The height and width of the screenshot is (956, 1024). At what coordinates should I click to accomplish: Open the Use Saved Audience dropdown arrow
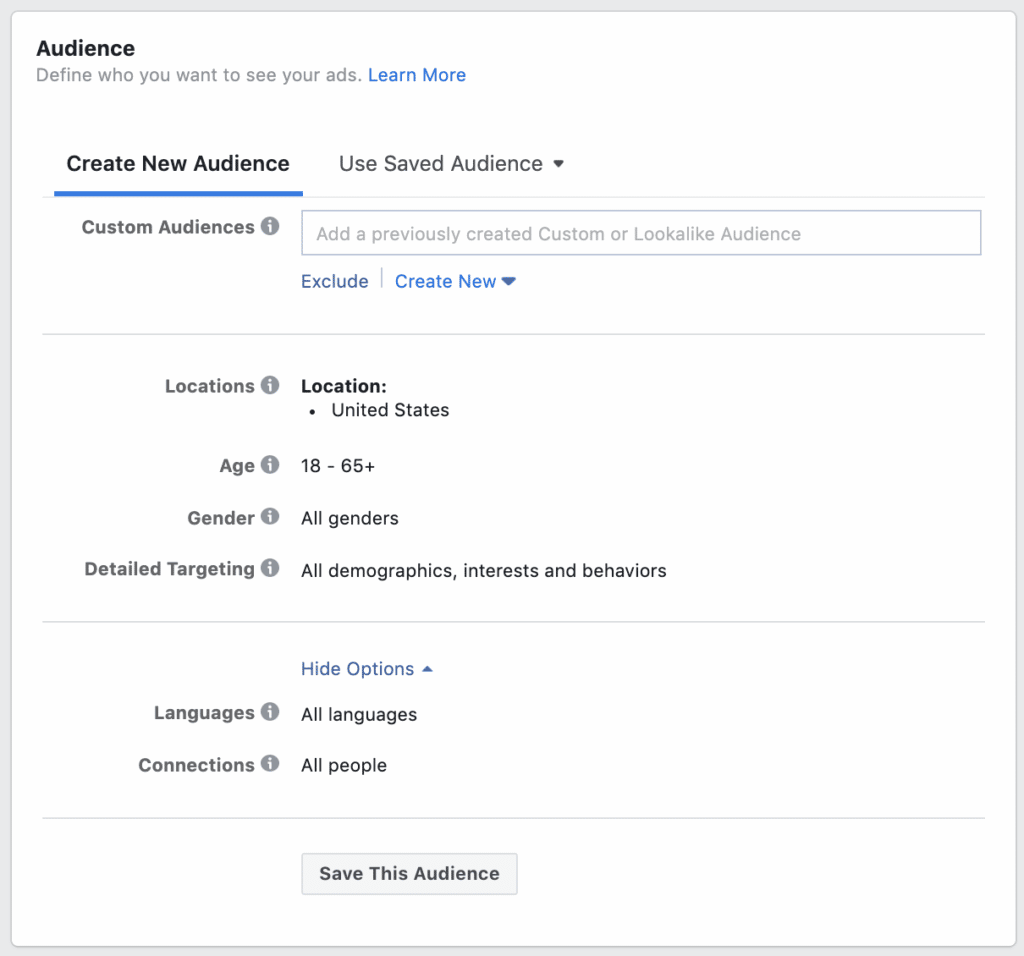pyautogui.click(x=558, y=164)
